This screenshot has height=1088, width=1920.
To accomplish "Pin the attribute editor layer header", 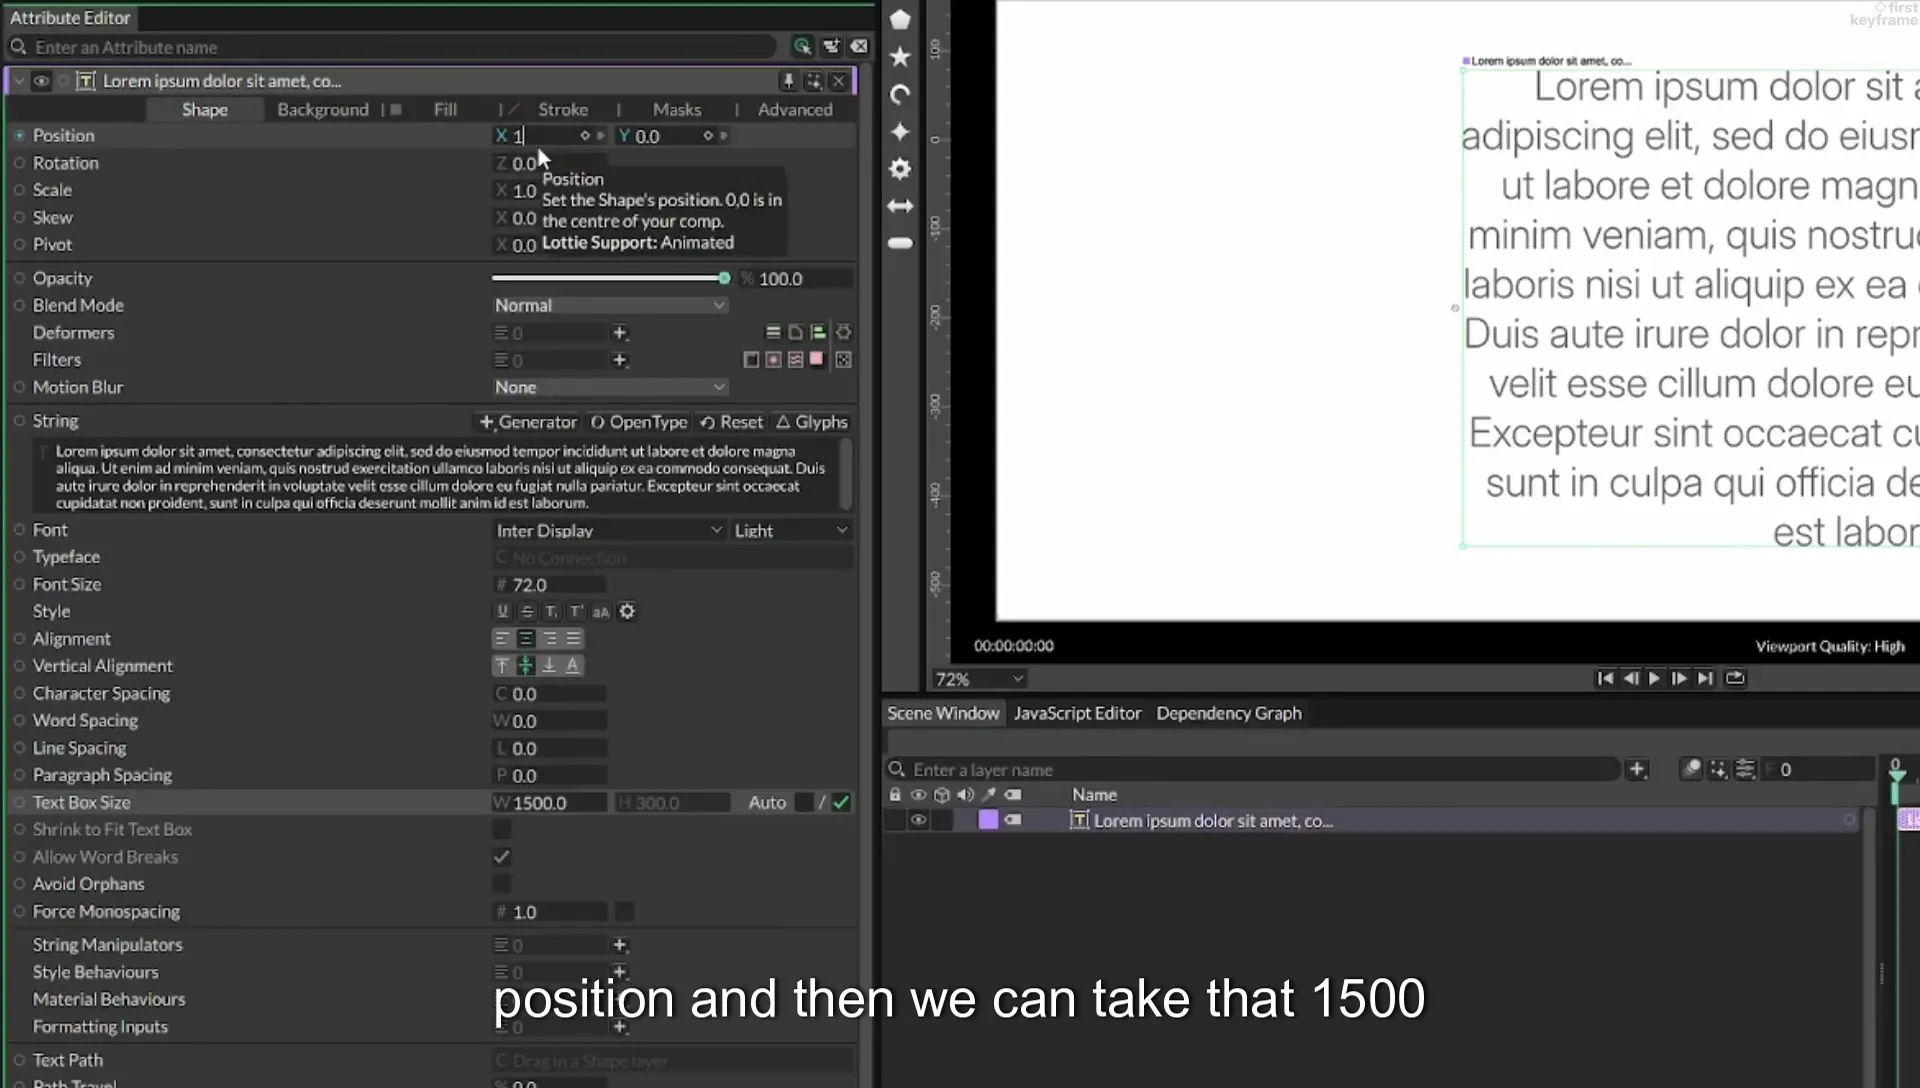I will (x=788, y=81).
